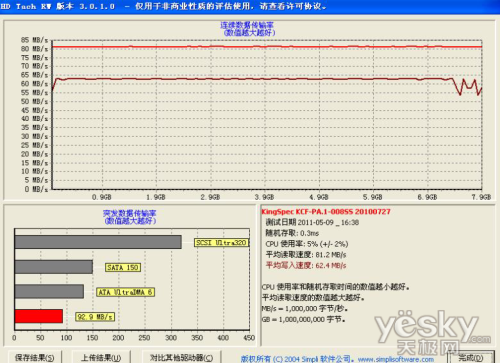The height and width of the screenshot is (363, 500).
Task: Select the gray SCSI Ultra320 bar
Action: 98,242
